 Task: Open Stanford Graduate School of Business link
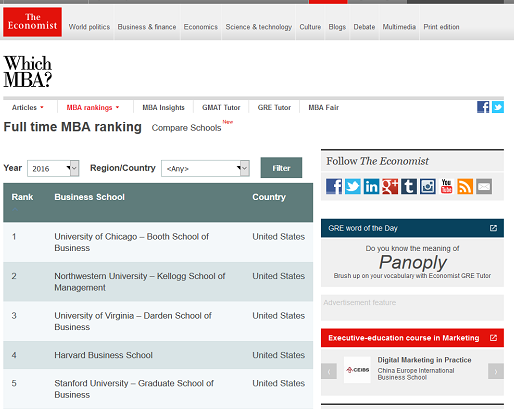pos(134,389)
